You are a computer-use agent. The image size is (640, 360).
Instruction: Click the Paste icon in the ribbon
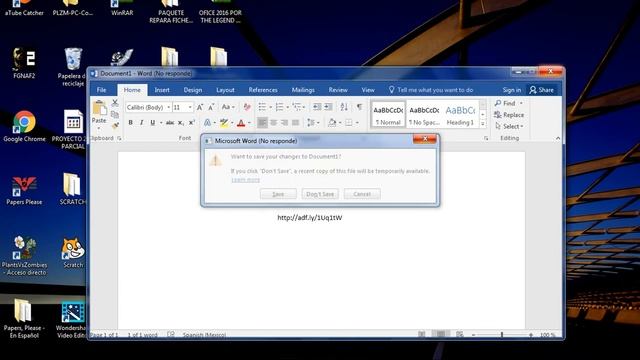(x=99, y=108)
